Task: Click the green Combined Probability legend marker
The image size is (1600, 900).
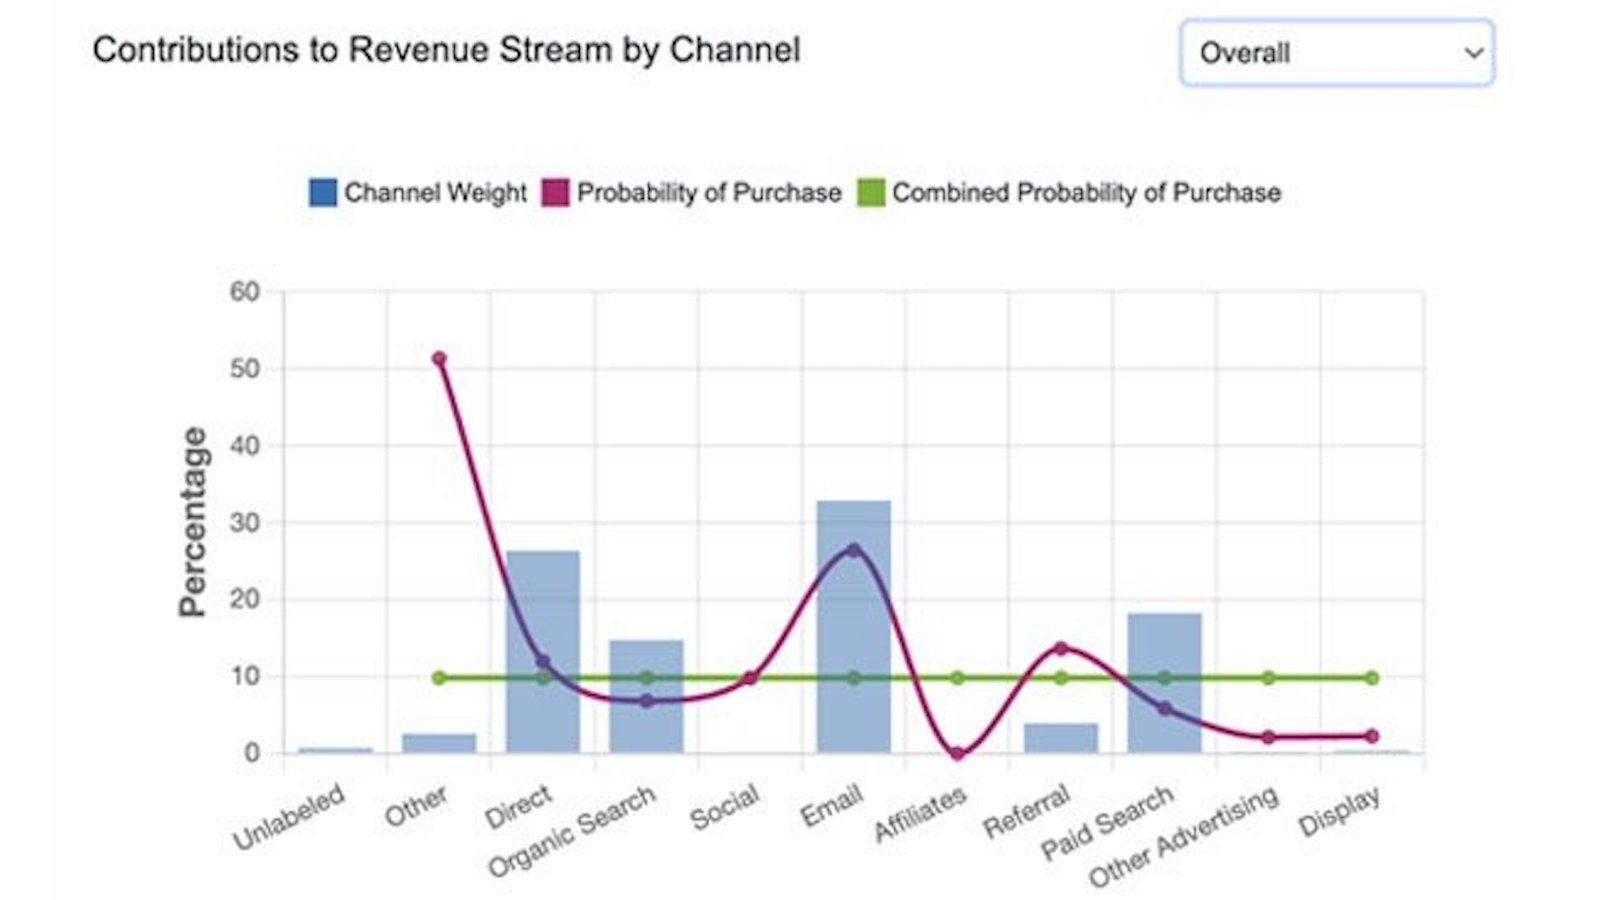Action: click(872, 190)
